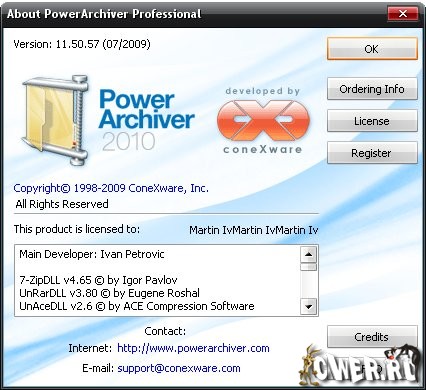The width and height of the screenshot is (426, 390).
Task: Click the support@conexware.com email link
Action: pyautogui.click(x=179, y=368)
